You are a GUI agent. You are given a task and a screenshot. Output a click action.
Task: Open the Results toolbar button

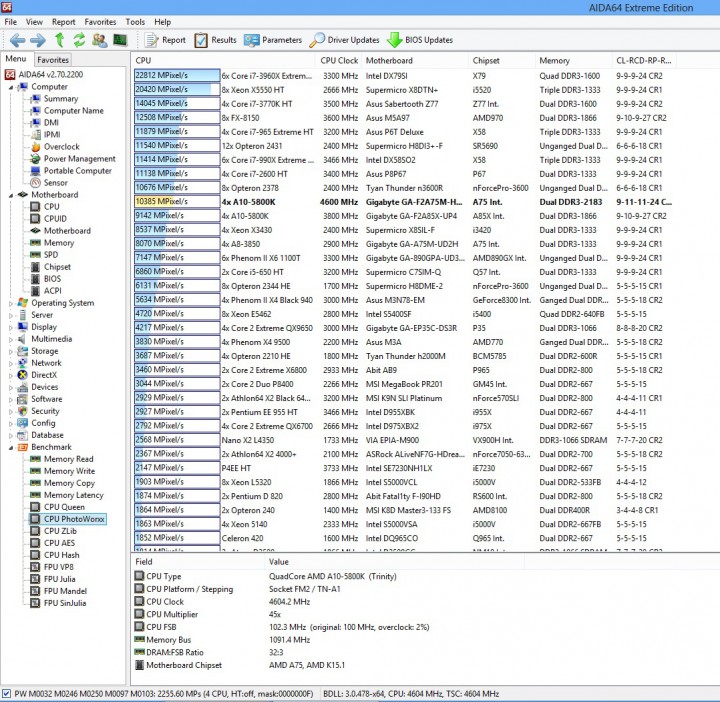215,40
